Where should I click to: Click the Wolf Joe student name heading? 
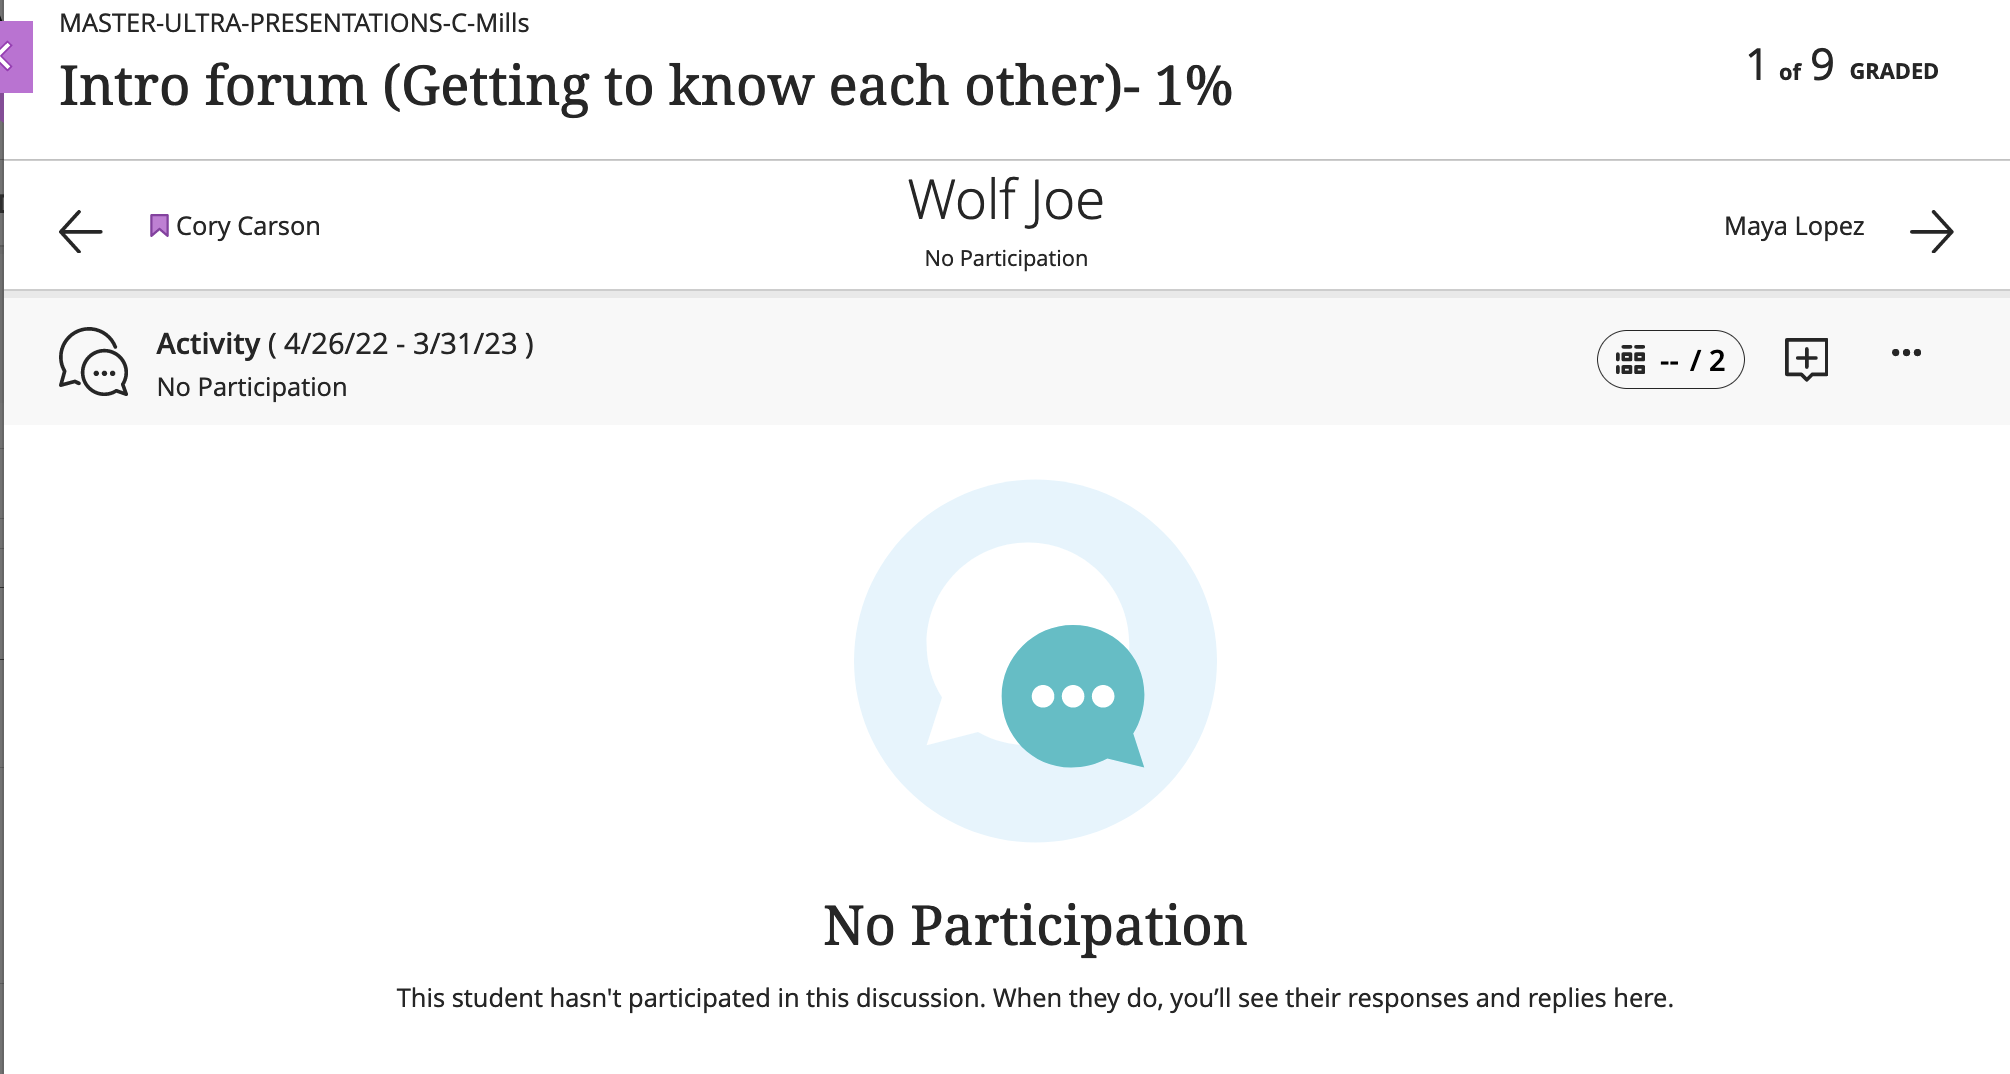tap(1006, 200)
